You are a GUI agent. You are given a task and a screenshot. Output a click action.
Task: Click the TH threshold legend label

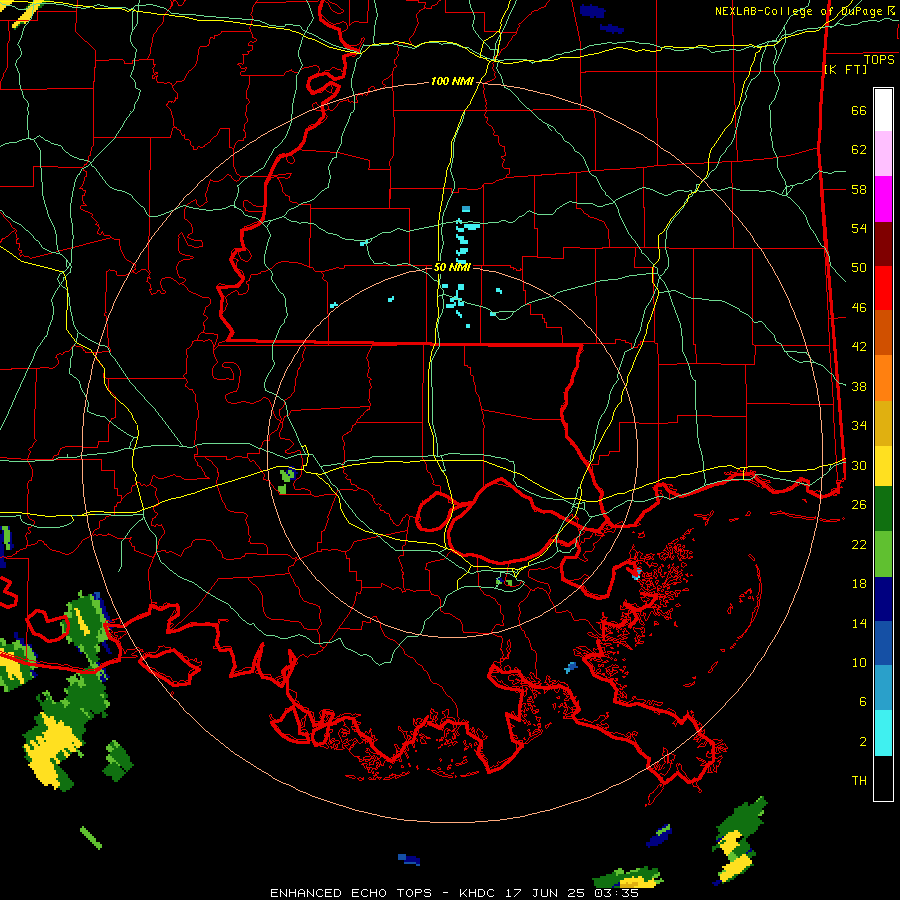click(859, 781)
